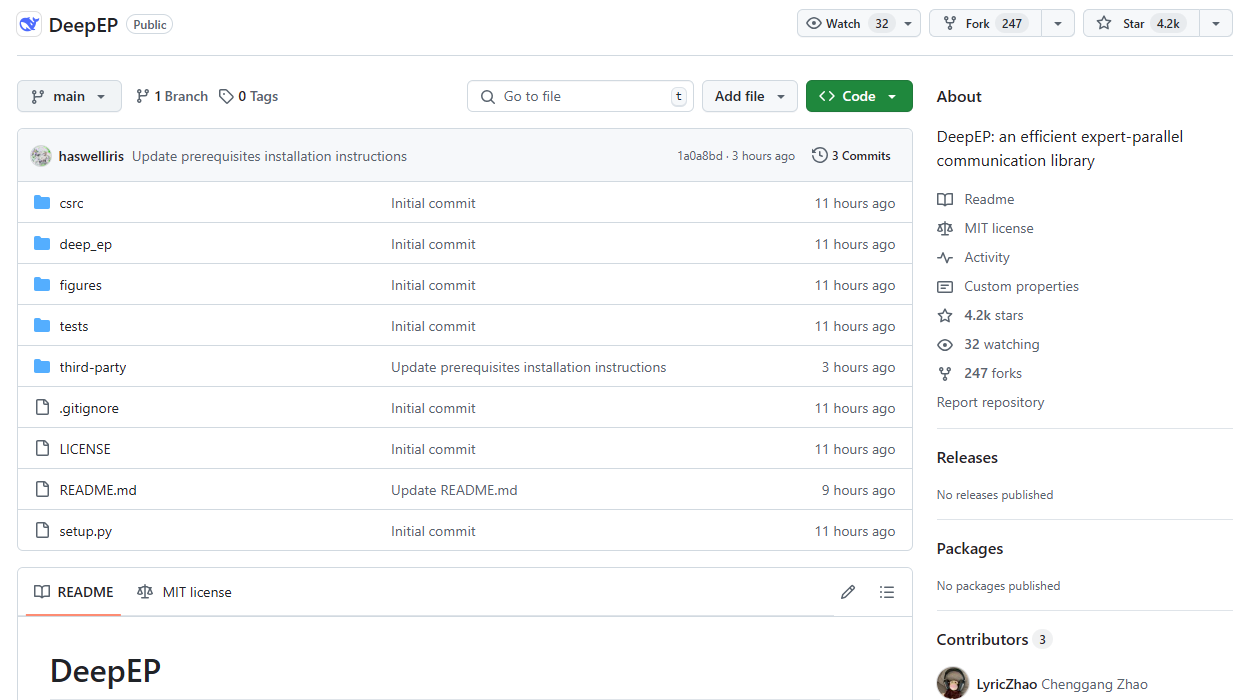Open the figures folder
The width and height of the screenshot is (1252, 700).
81,285
